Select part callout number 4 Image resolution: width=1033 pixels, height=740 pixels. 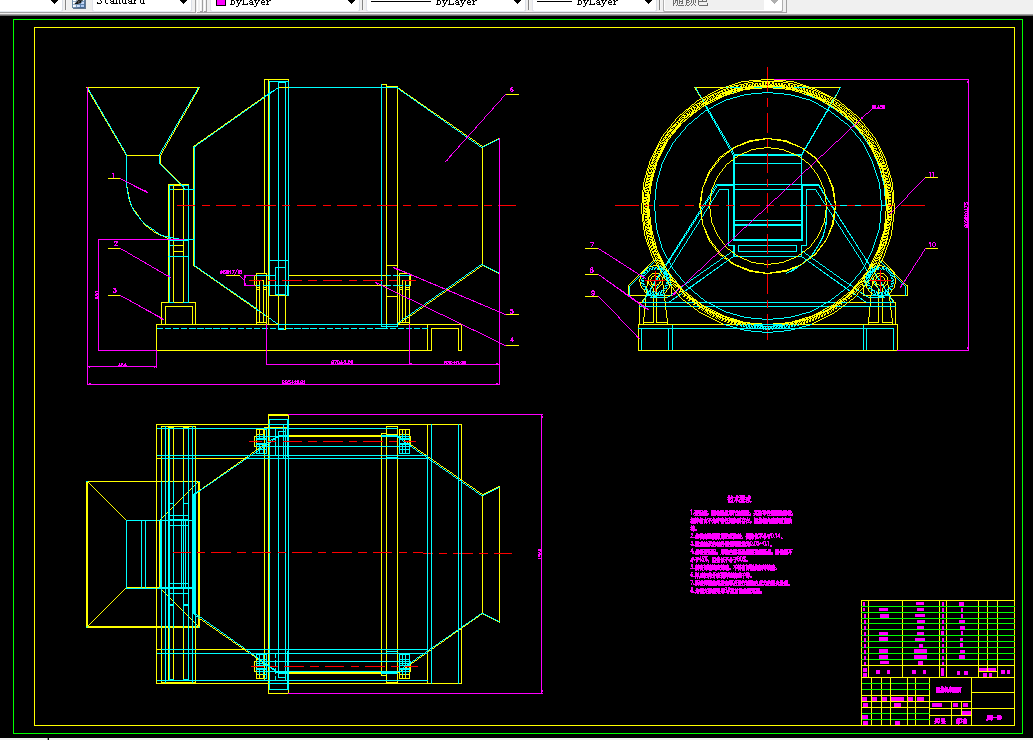[x=512, y=340]
